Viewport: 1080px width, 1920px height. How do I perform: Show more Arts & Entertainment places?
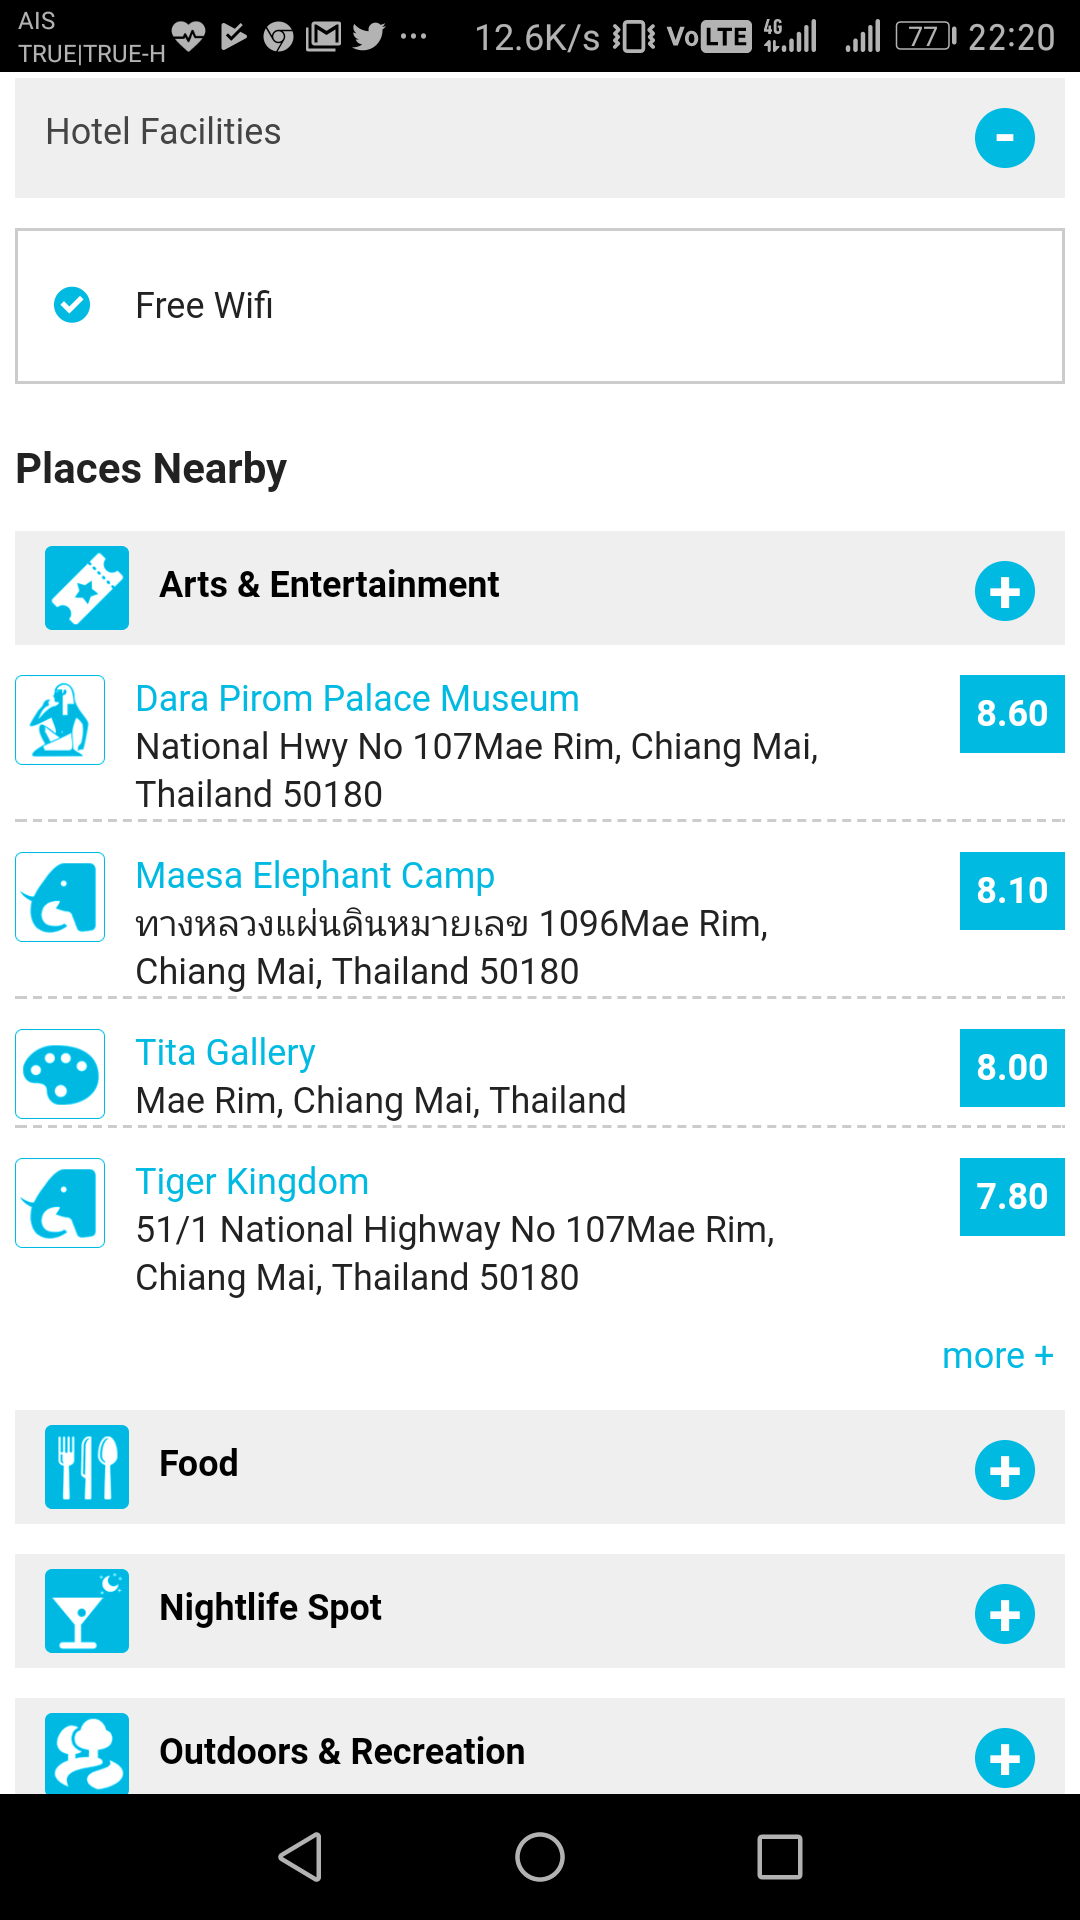point(997,1356)
